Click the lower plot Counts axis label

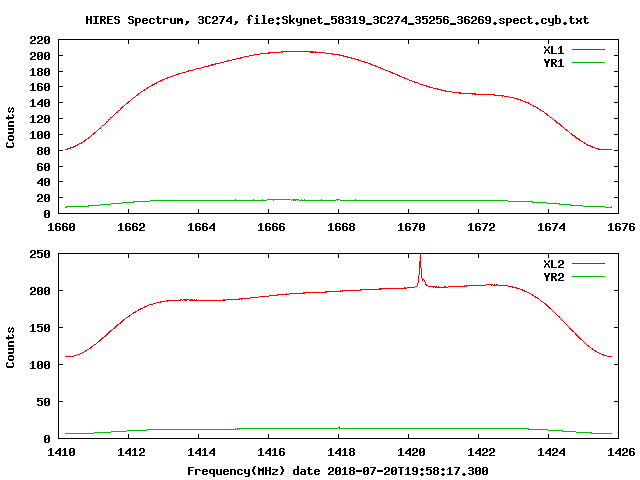10,347
